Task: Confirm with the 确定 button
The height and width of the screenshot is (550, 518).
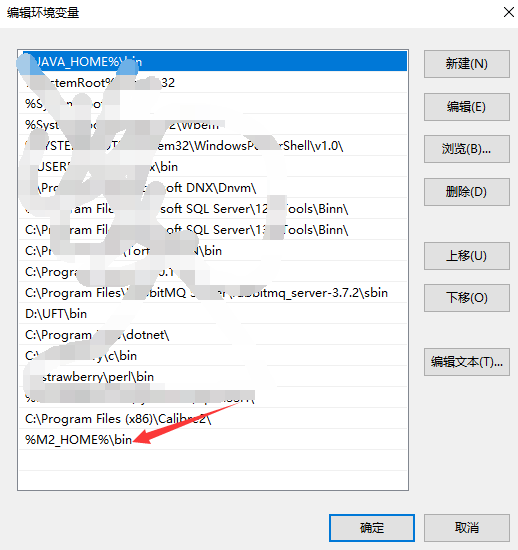Action: (372, 528)
